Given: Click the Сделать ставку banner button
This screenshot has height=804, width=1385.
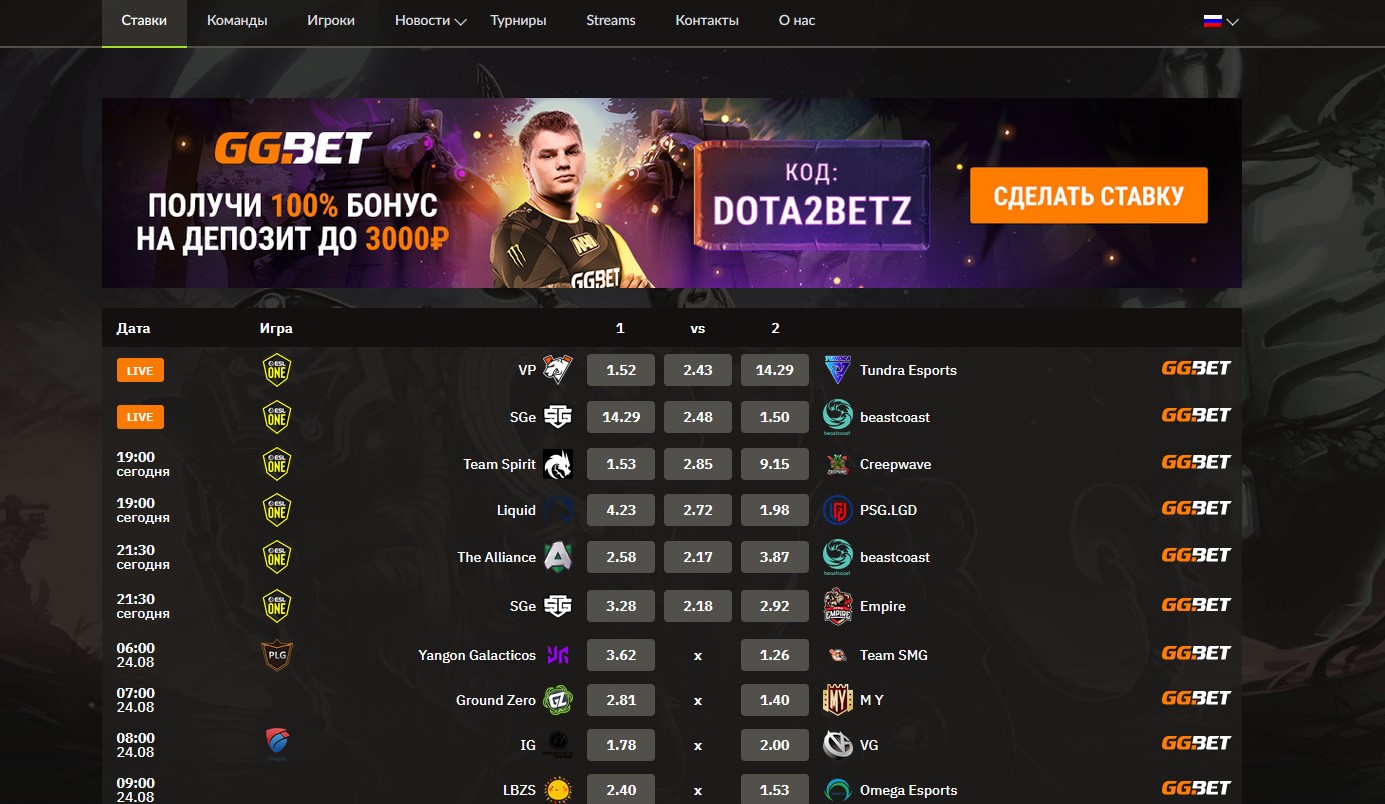Looking at the screenshot, I should point(1089,195).
